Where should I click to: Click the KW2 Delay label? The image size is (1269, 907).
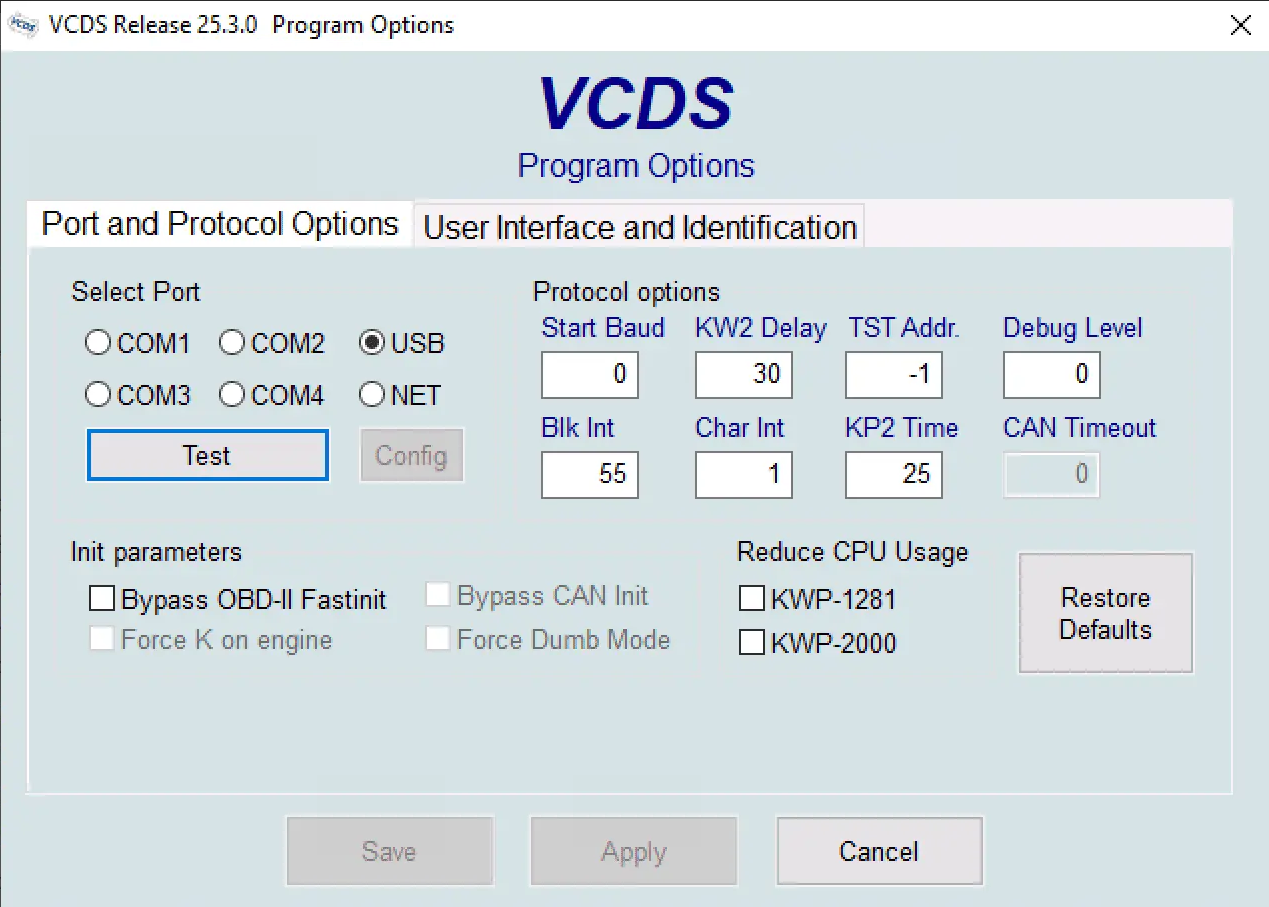pos(761,328)
